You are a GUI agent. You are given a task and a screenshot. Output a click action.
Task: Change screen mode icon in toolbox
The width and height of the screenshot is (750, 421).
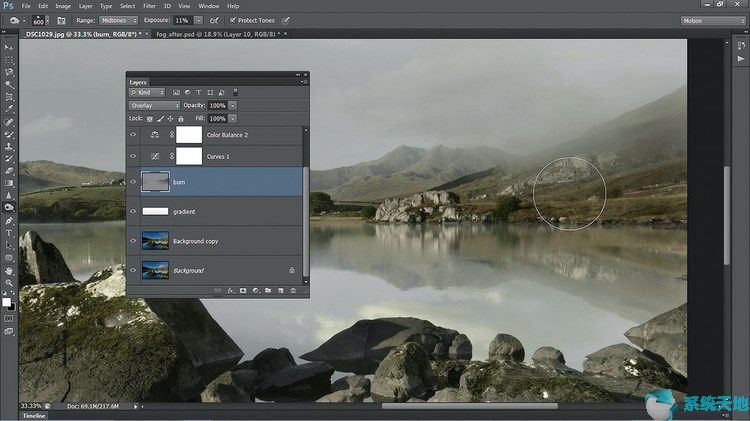(x=9, y=331)
